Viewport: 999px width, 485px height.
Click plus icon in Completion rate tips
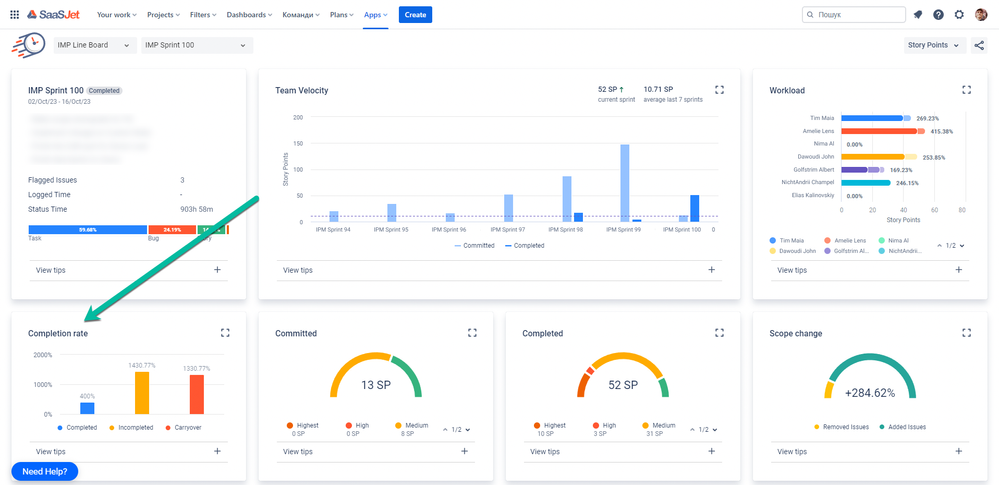point(217,451)
